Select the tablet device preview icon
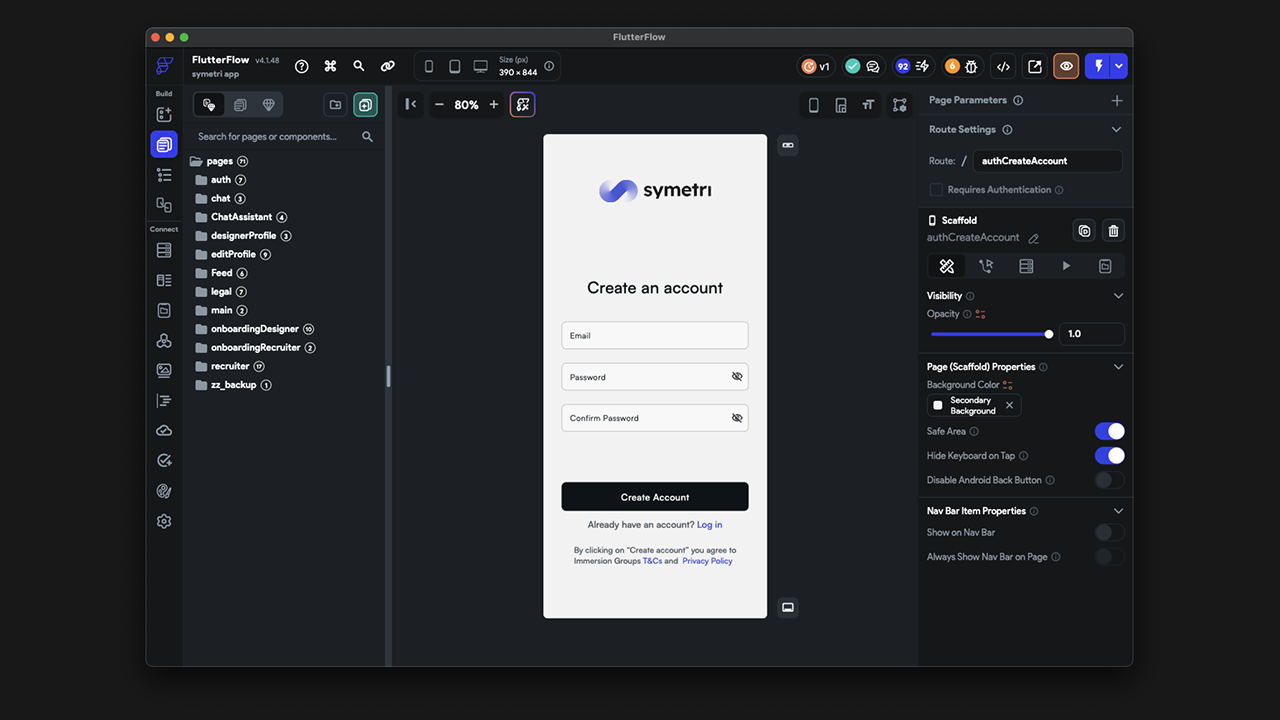The height and width of the screenshot is (720, 1280). [454, 65]
